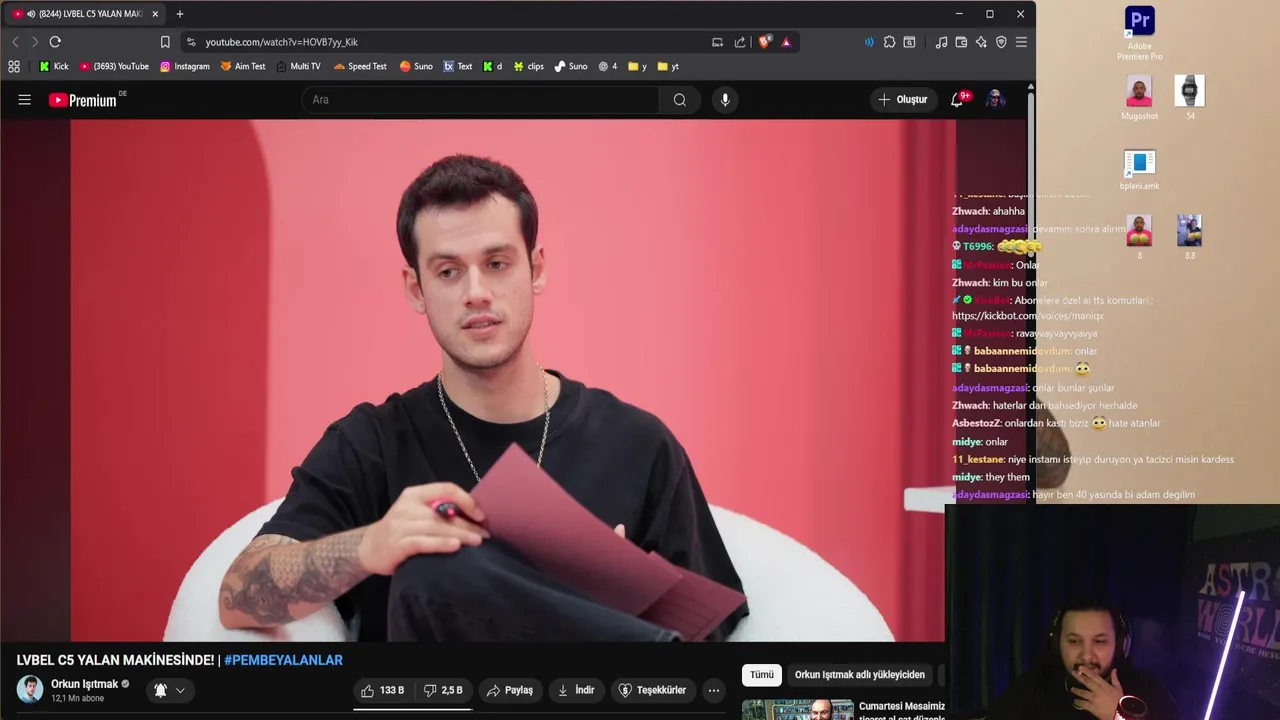Open the new tab plus button

pyautogui.click(x=180, y=14)
